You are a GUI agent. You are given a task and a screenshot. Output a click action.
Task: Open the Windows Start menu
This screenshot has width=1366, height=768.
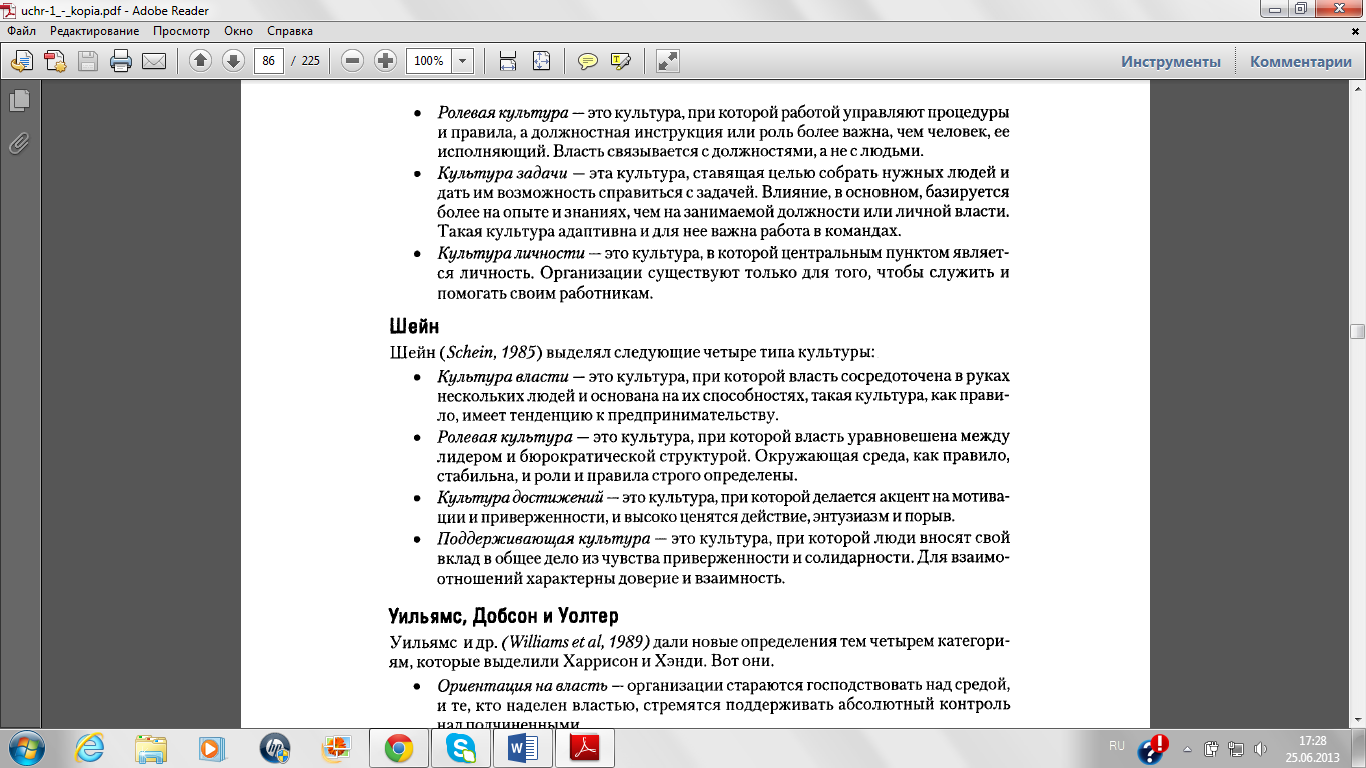25,747
